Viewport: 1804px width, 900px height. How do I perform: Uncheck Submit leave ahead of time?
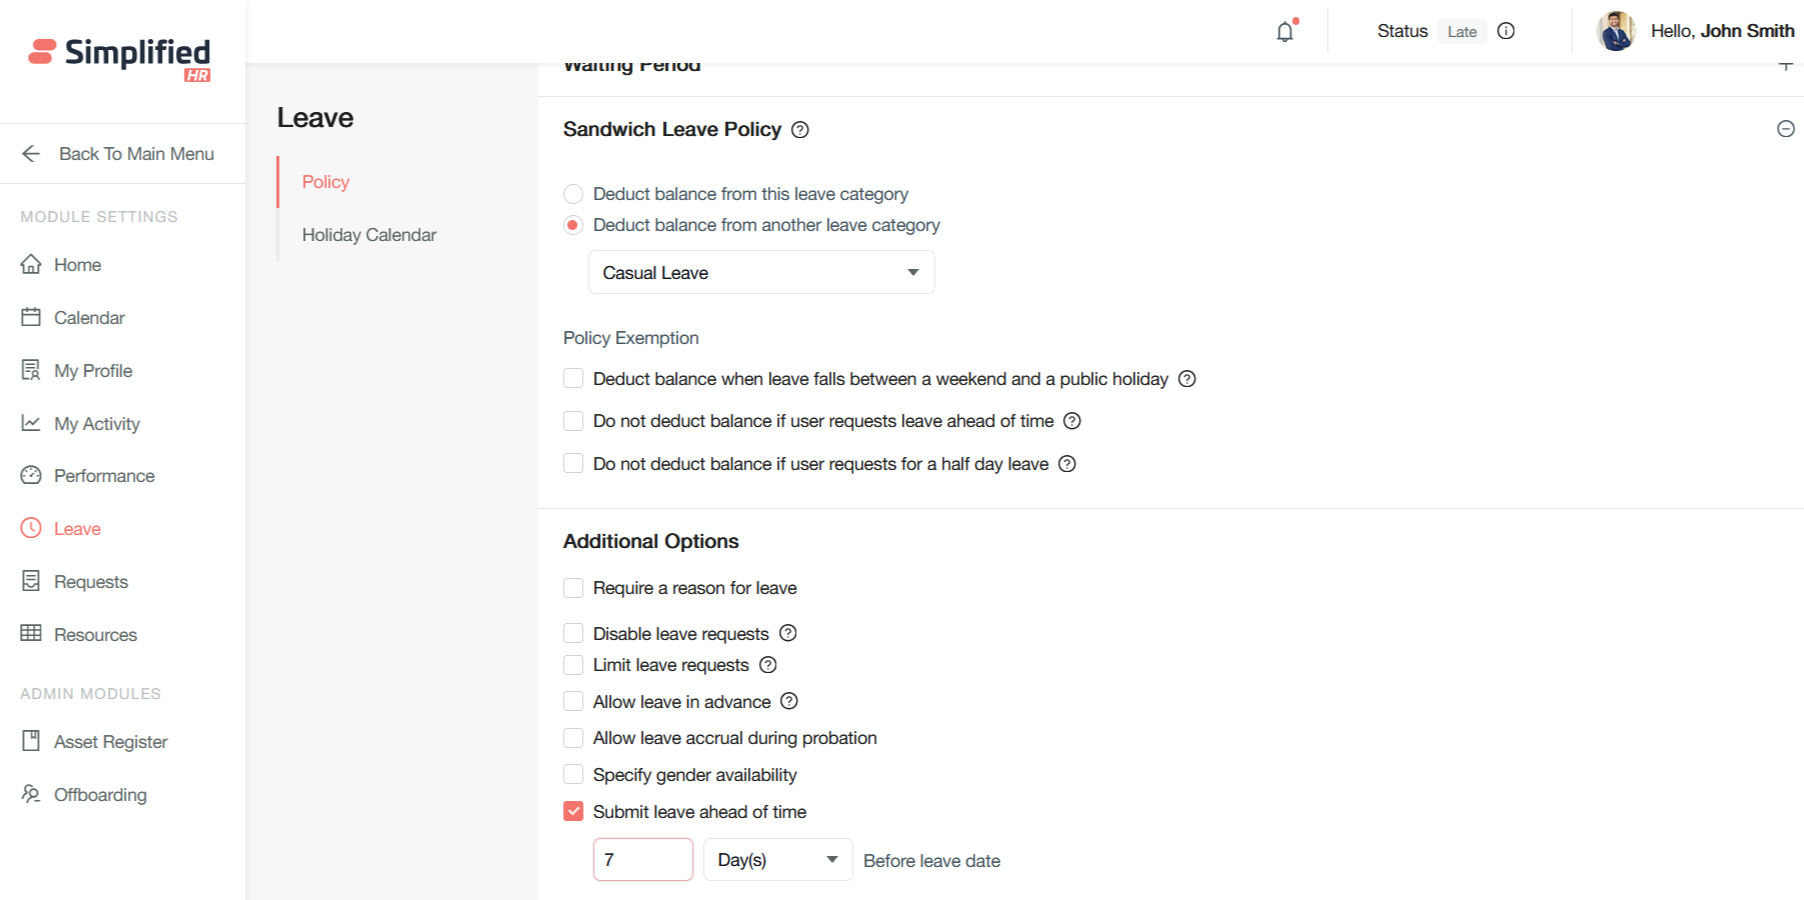(x=573, y=811)
